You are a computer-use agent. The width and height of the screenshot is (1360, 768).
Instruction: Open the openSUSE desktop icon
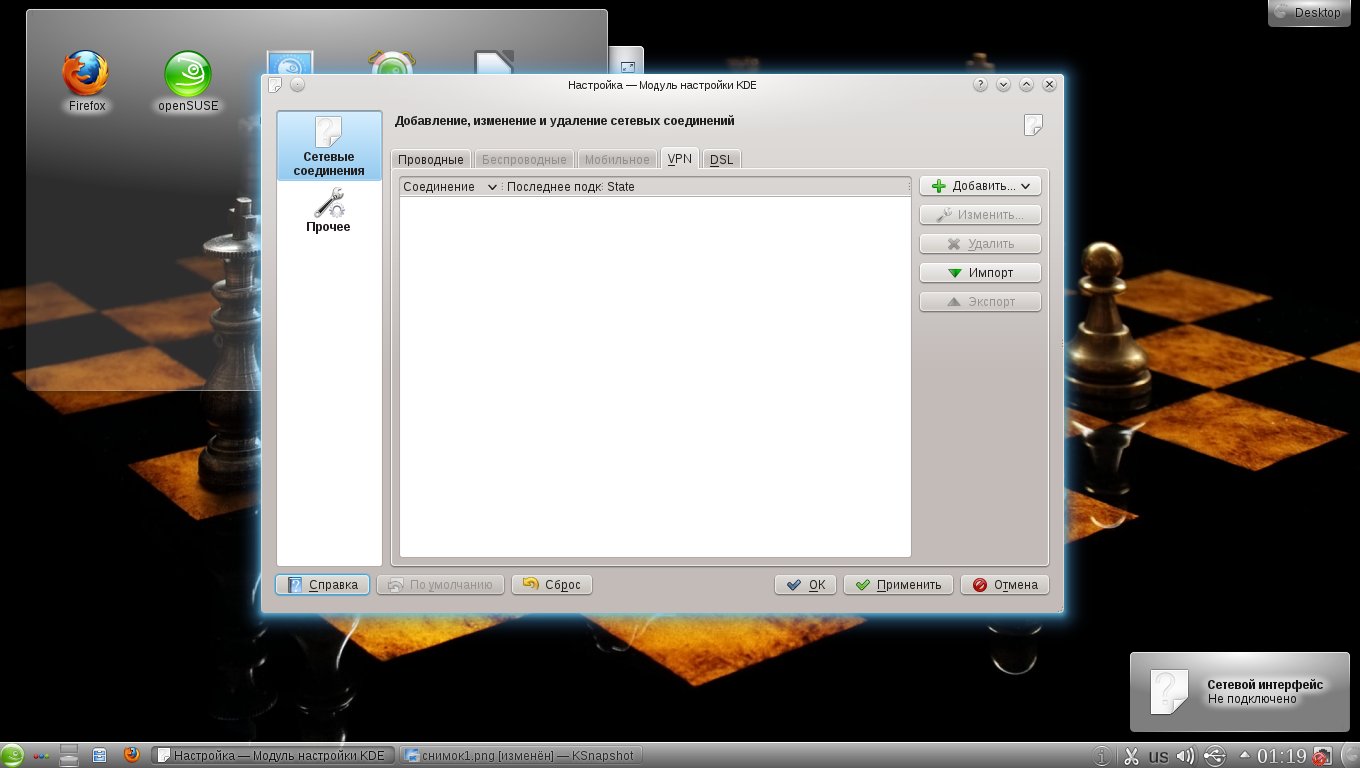[188, 80]
